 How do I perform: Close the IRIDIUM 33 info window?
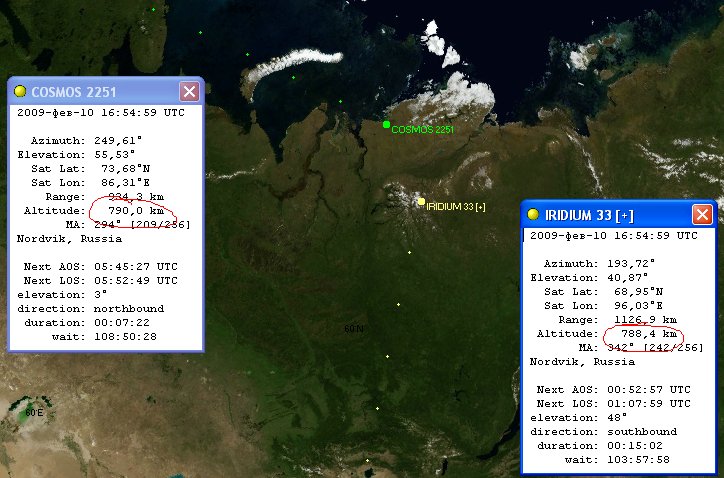702,215
